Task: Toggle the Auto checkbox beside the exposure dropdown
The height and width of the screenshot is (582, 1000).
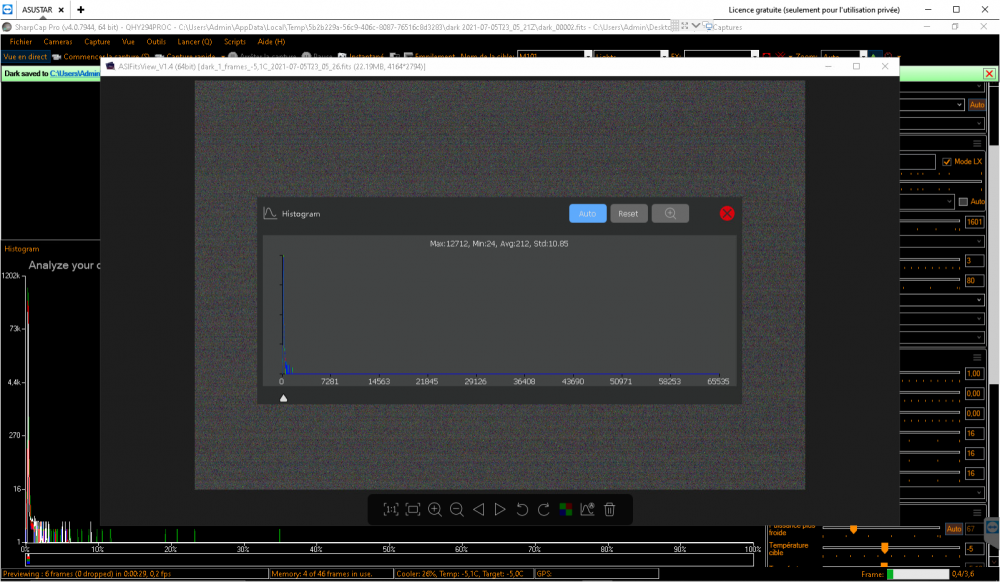Action: pos(963,201)
